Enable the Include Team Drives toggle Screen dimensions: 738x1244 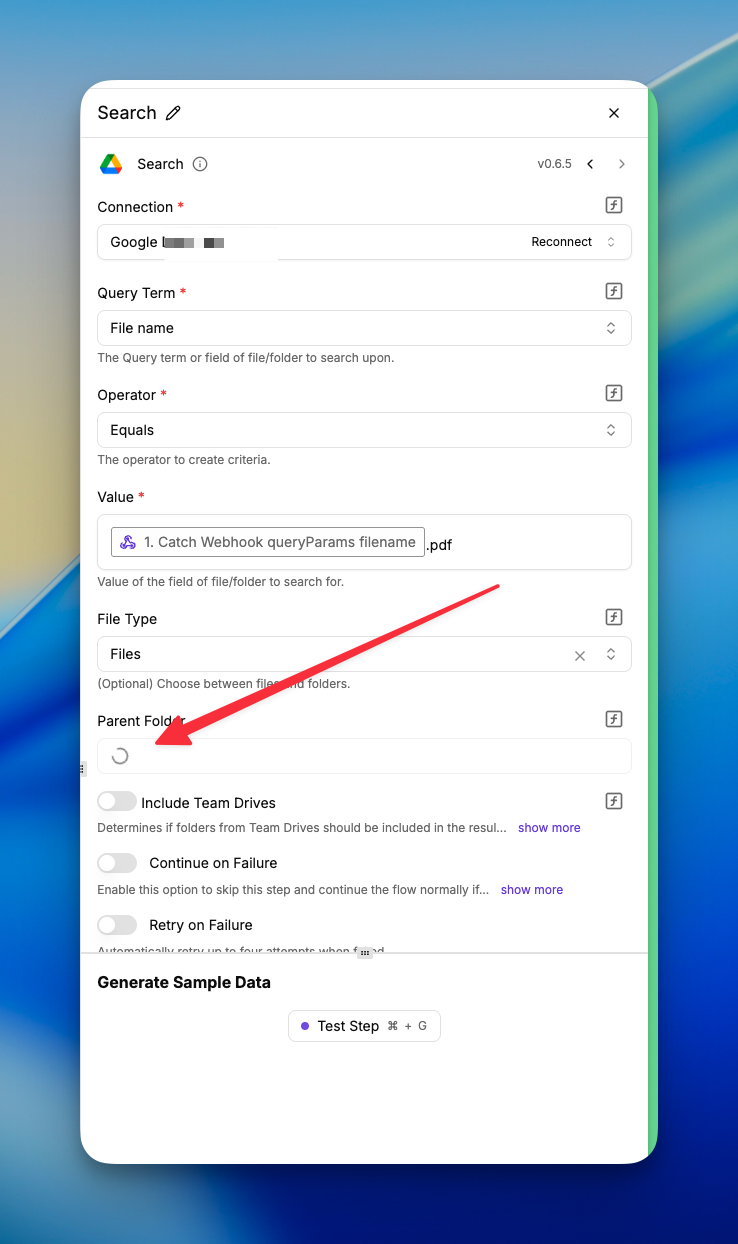[117, 801]
